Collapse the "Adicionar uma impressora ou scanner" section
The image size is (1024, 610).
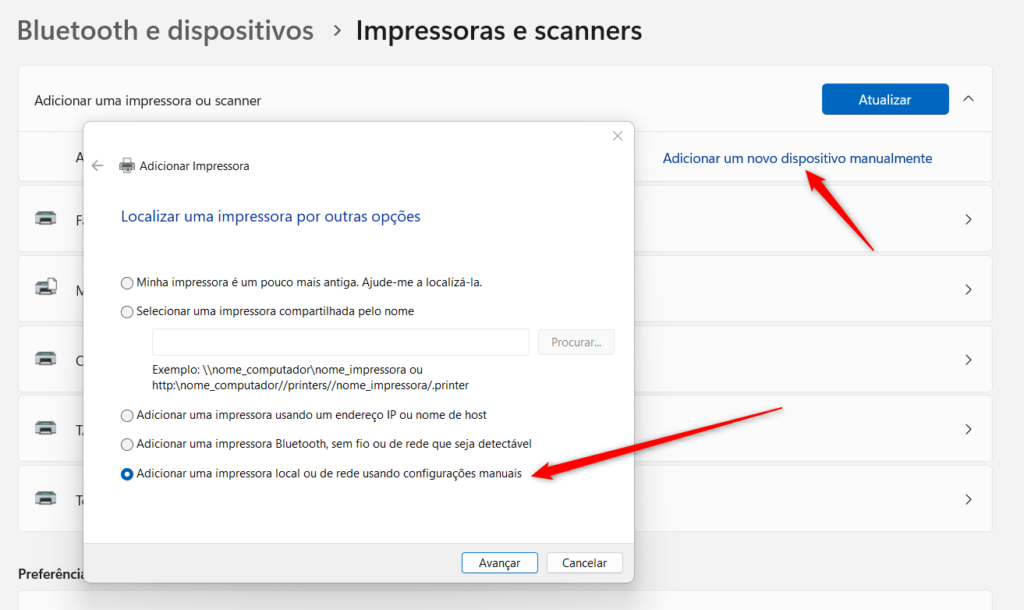click(968, 99)
